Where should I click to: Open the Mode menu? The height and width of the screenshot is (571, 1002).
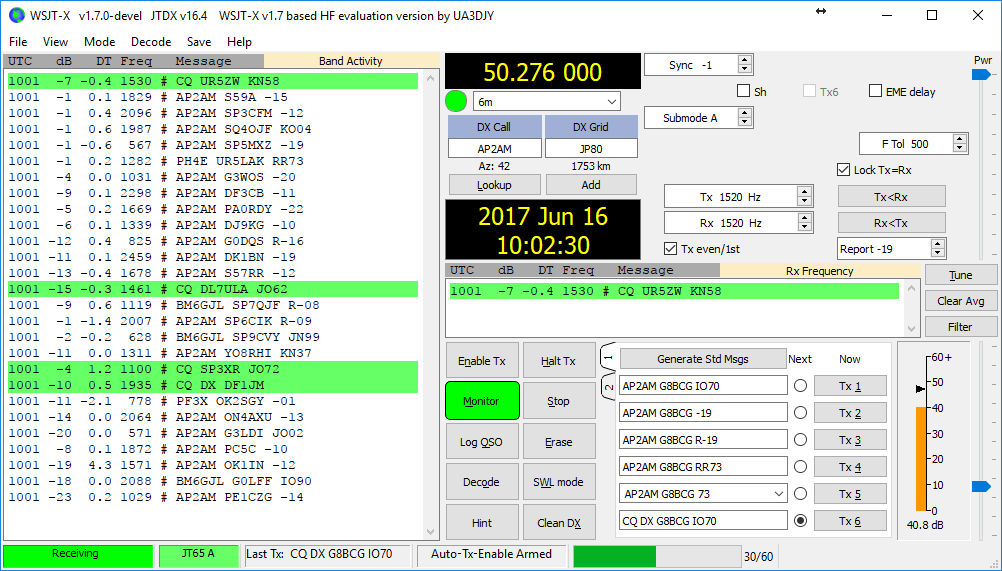100,42
